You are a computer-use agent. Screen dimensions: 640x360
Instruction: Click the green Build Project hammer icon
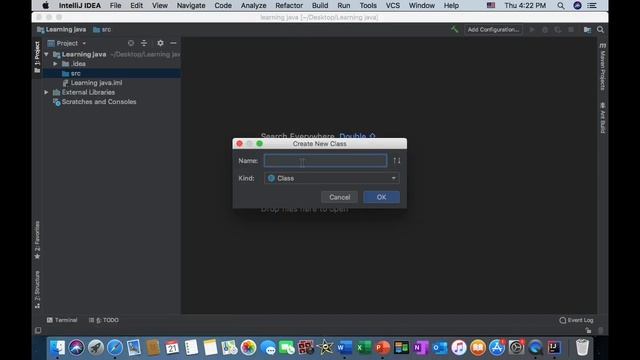click(454, 29)
